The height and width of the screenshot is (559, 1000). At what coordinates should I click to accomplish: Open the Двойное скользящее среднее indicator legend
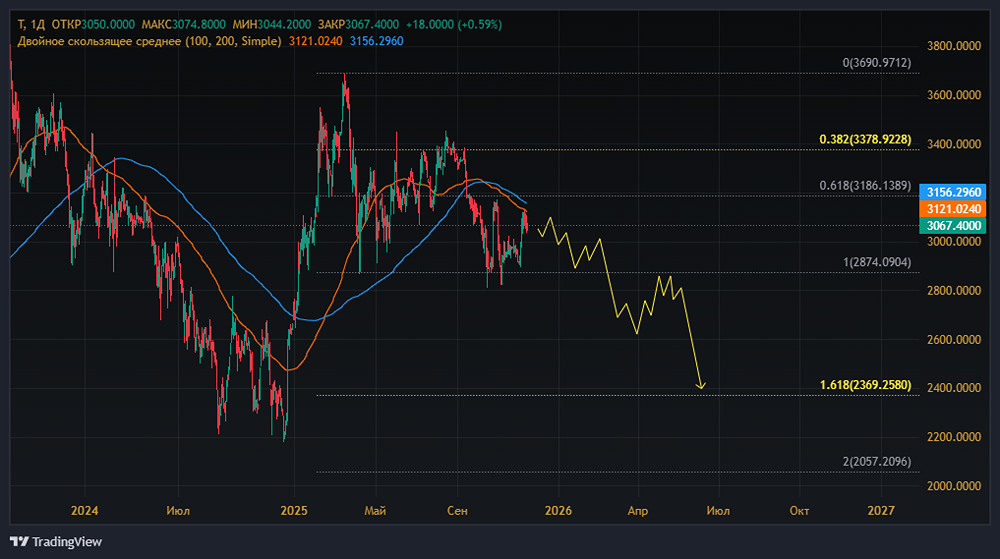(x=148, y=41)
